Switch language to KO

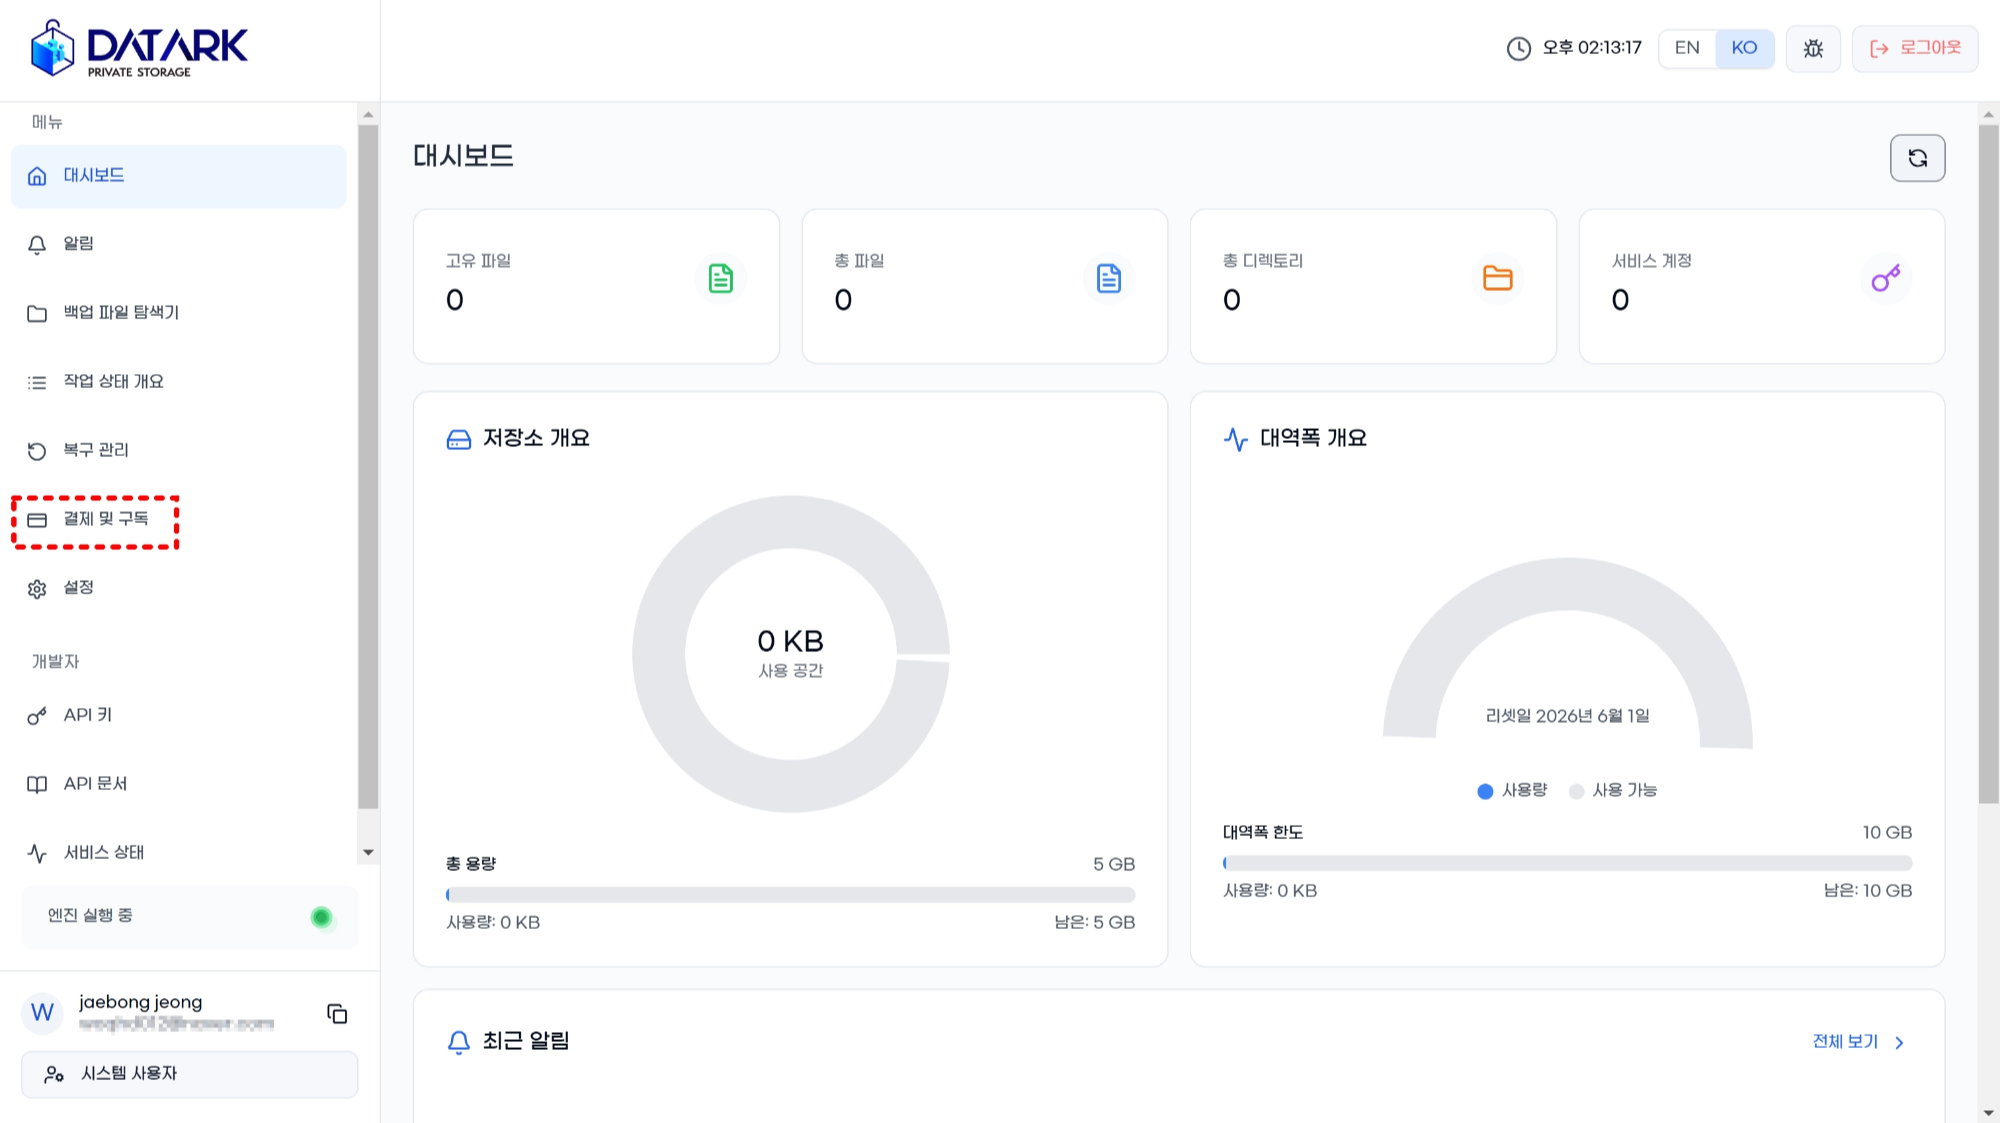pyautogui.click(x=1744, y=48)
